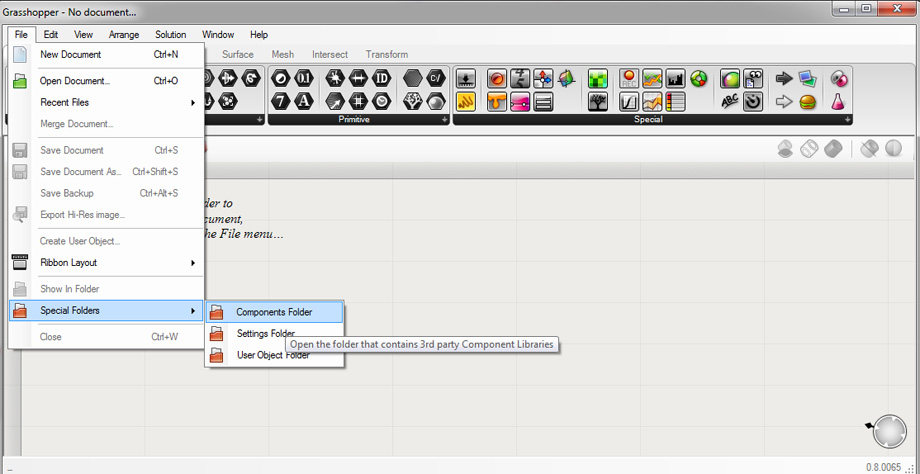The image size is (920, 474).
Task: Select the yellow Graph Mapper wave icon
Action: pyautogui.click(x=465, y=101)
